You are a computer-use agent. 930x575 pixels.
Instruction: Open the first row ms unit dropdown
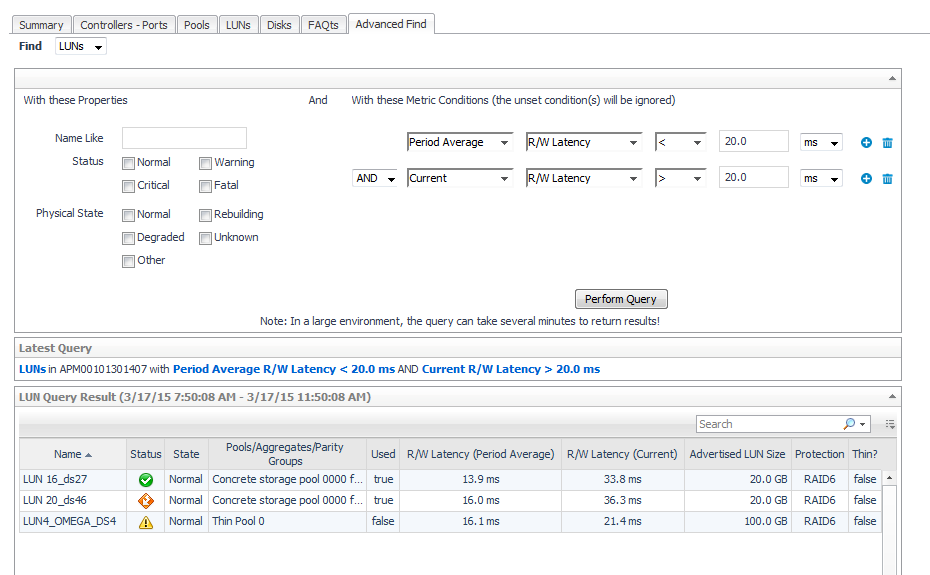tap(821, 142)
